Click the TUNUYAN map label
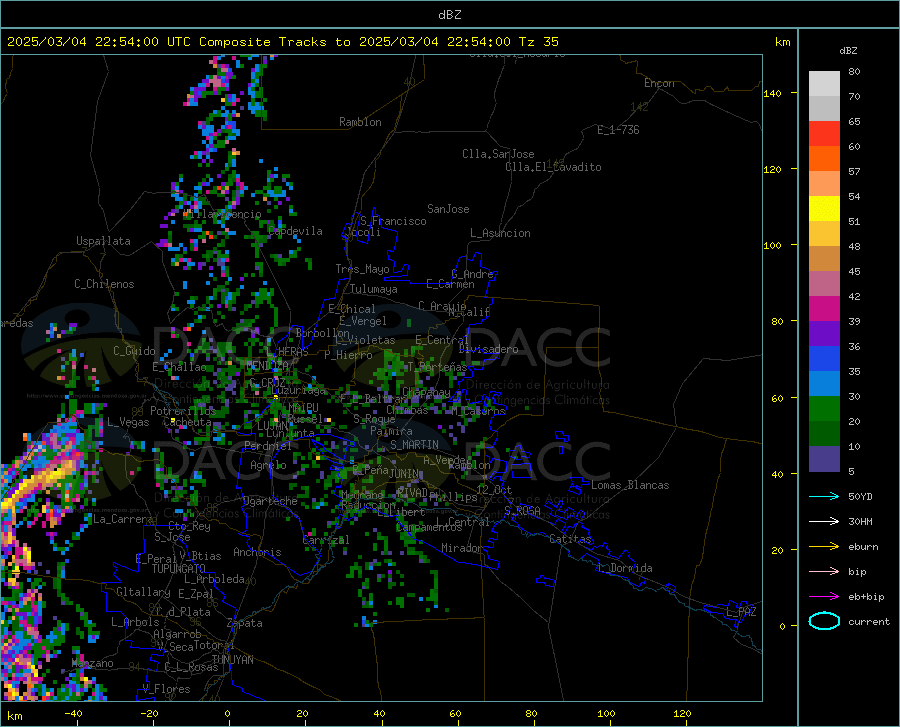Image resolution: width=900 pixels, height=727 pixels. click(x=232, y=659)
